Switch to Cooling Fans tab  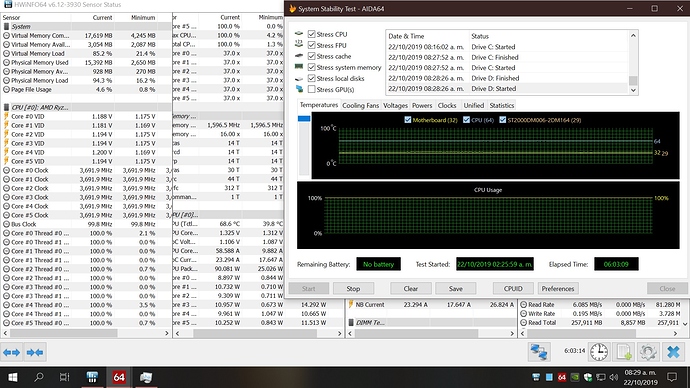(360, 105)
